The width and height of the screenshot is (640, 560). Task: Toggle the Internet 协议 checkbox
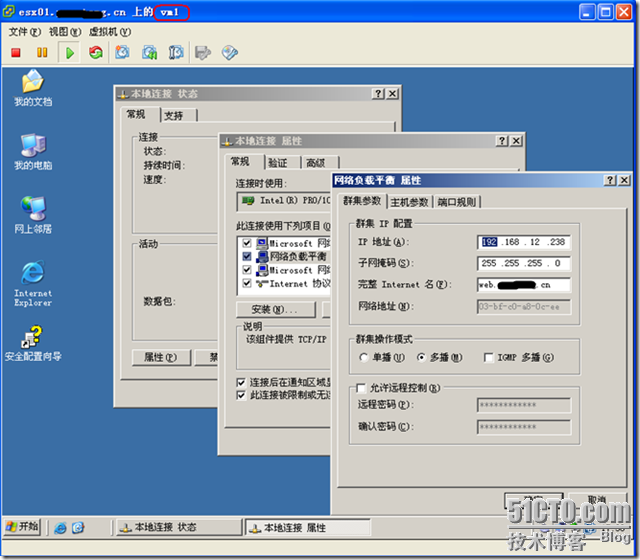247,283
